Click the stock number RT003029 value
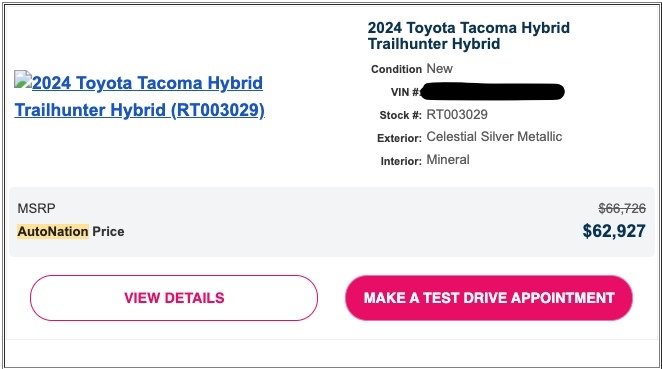This screenshot has width=662, height=369. [457, 114]
